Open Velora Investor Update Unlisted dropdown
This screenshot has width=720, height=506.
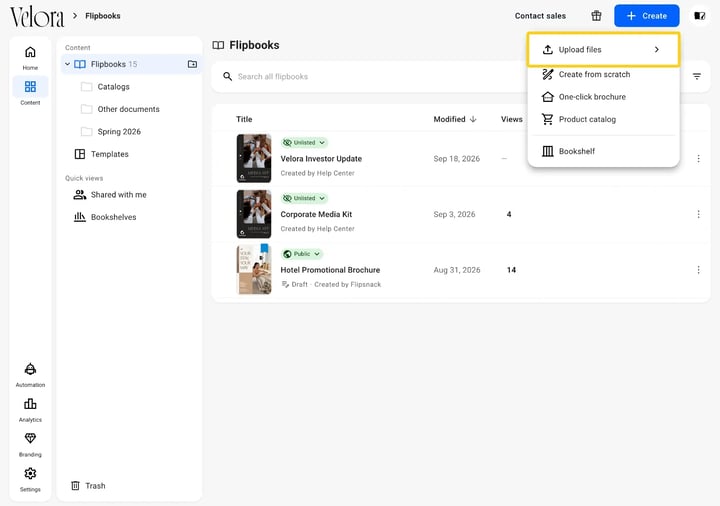click(304, 142)
